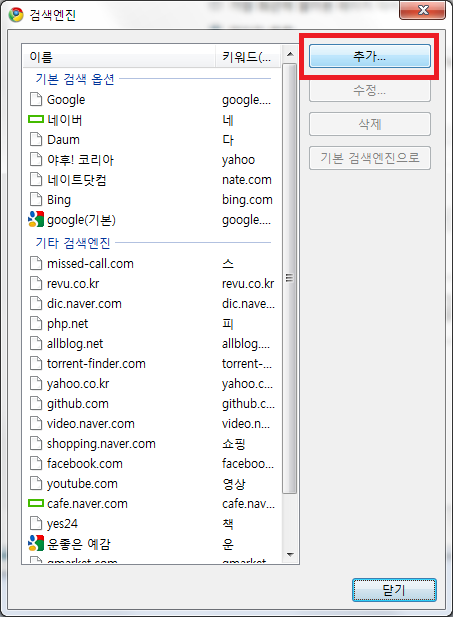Click the page icon beside Daum

pyautogui.click(x=36, y=139)
